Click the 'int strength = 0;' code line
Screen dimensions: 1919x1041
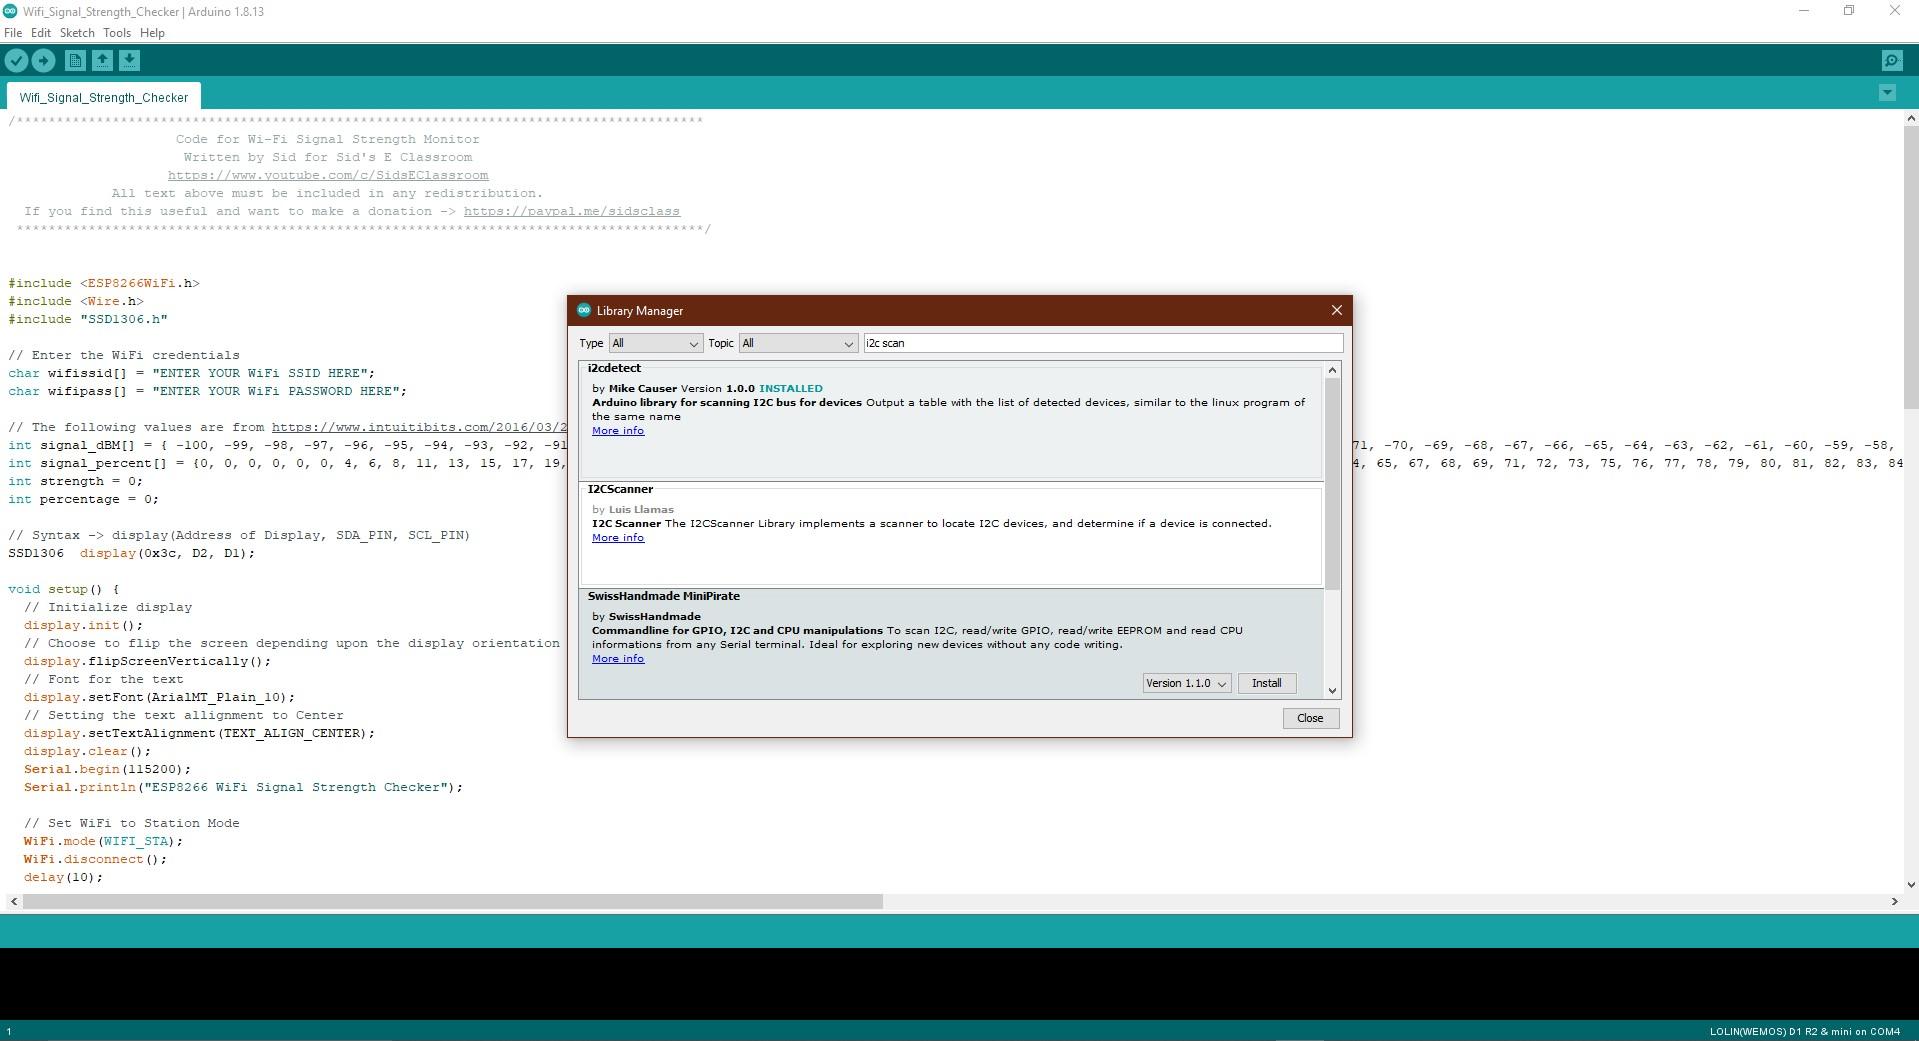(76, 481)
